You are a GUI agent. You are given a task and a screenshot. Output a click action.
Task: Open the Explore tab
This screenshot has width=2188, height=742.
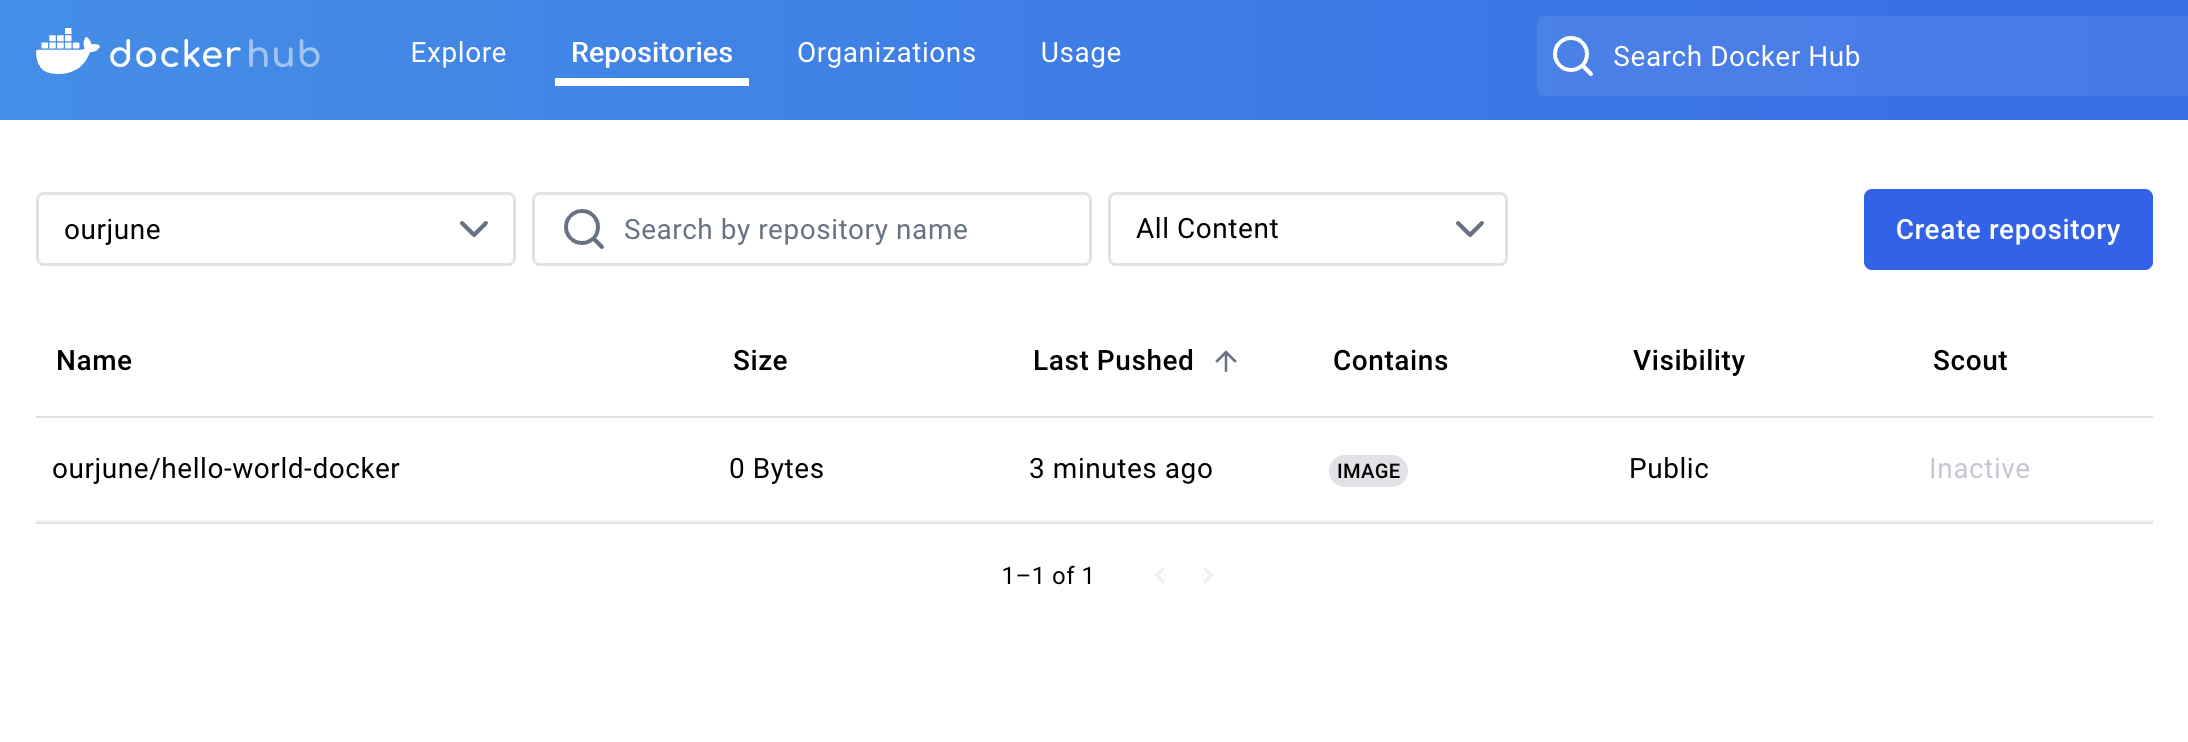click(x=458, y=52)
